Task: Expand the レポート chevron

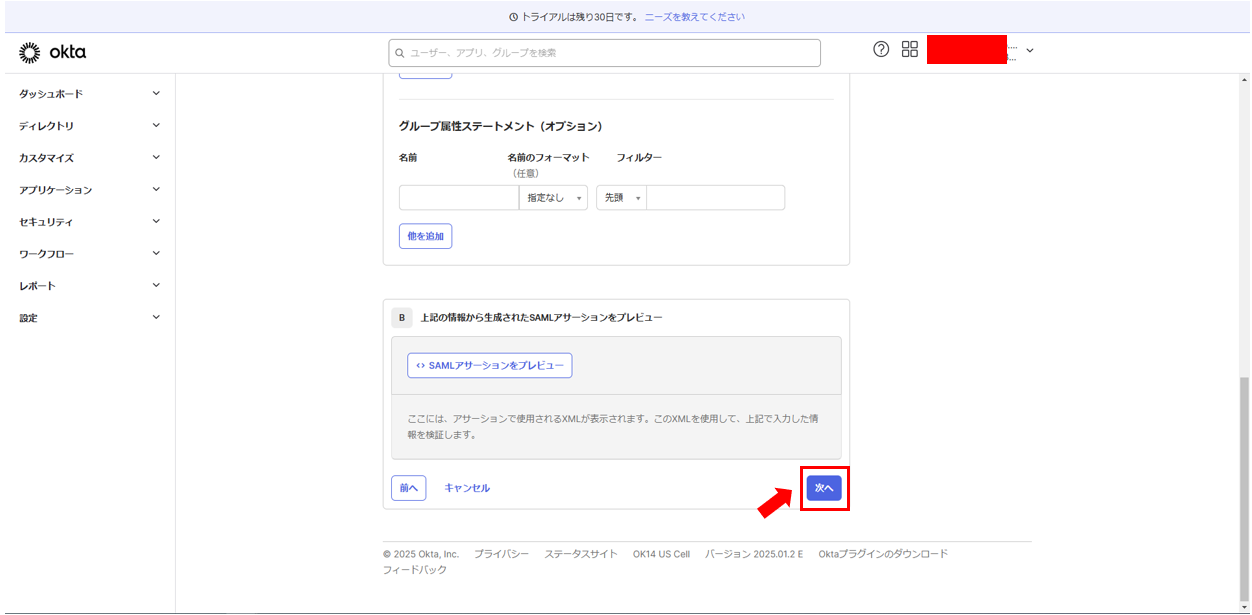Action: tap(156, 285)
